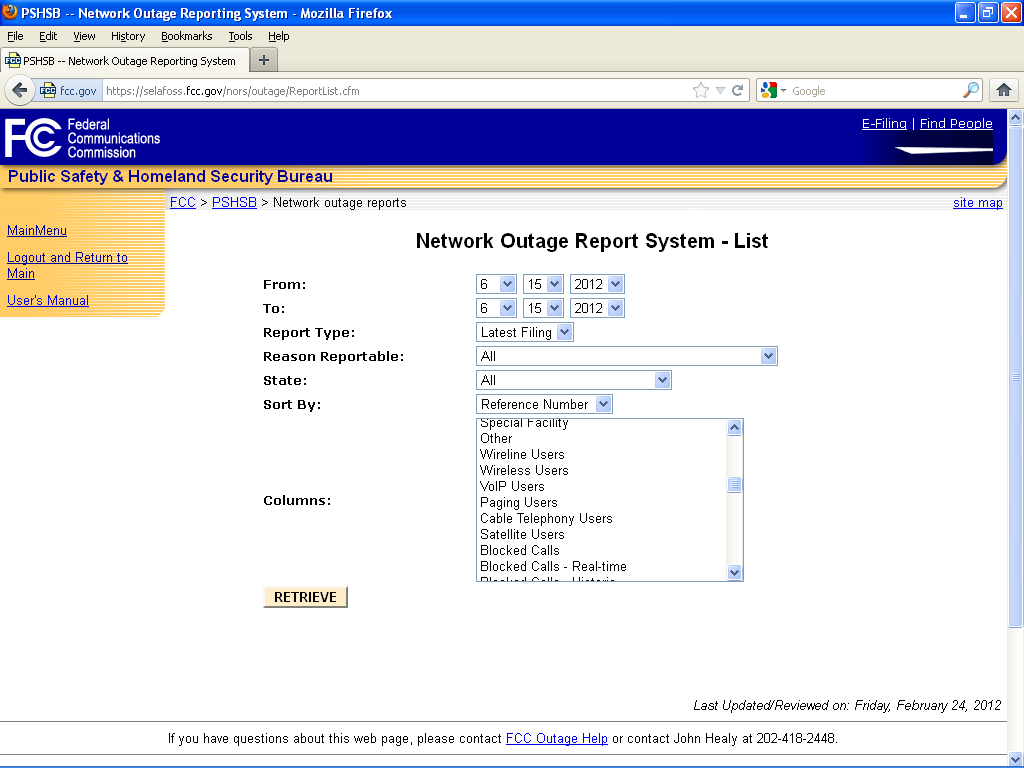Image resolution: width=1024 pixels, height=768 pixels.
Task: Click the Firefox home icon
Action: [x=1004, y=90]
